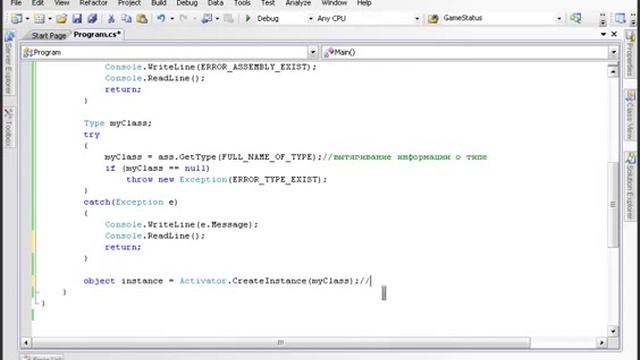The height and width of the screenshot is (360, 640).
Task: Open the Test menu
Action: (268, 3)
